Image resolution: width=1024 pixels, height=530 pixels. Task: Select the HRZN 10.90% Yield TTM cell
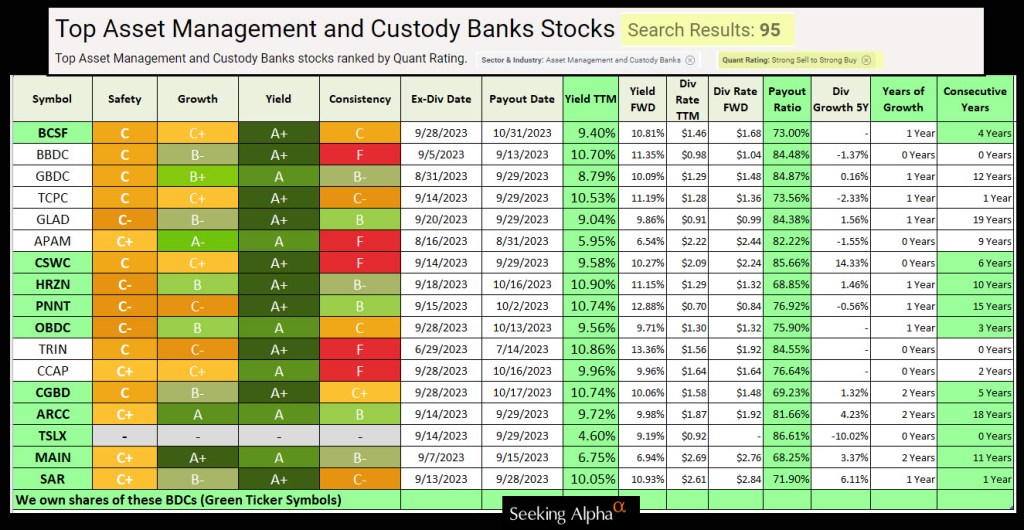[590, 284]
